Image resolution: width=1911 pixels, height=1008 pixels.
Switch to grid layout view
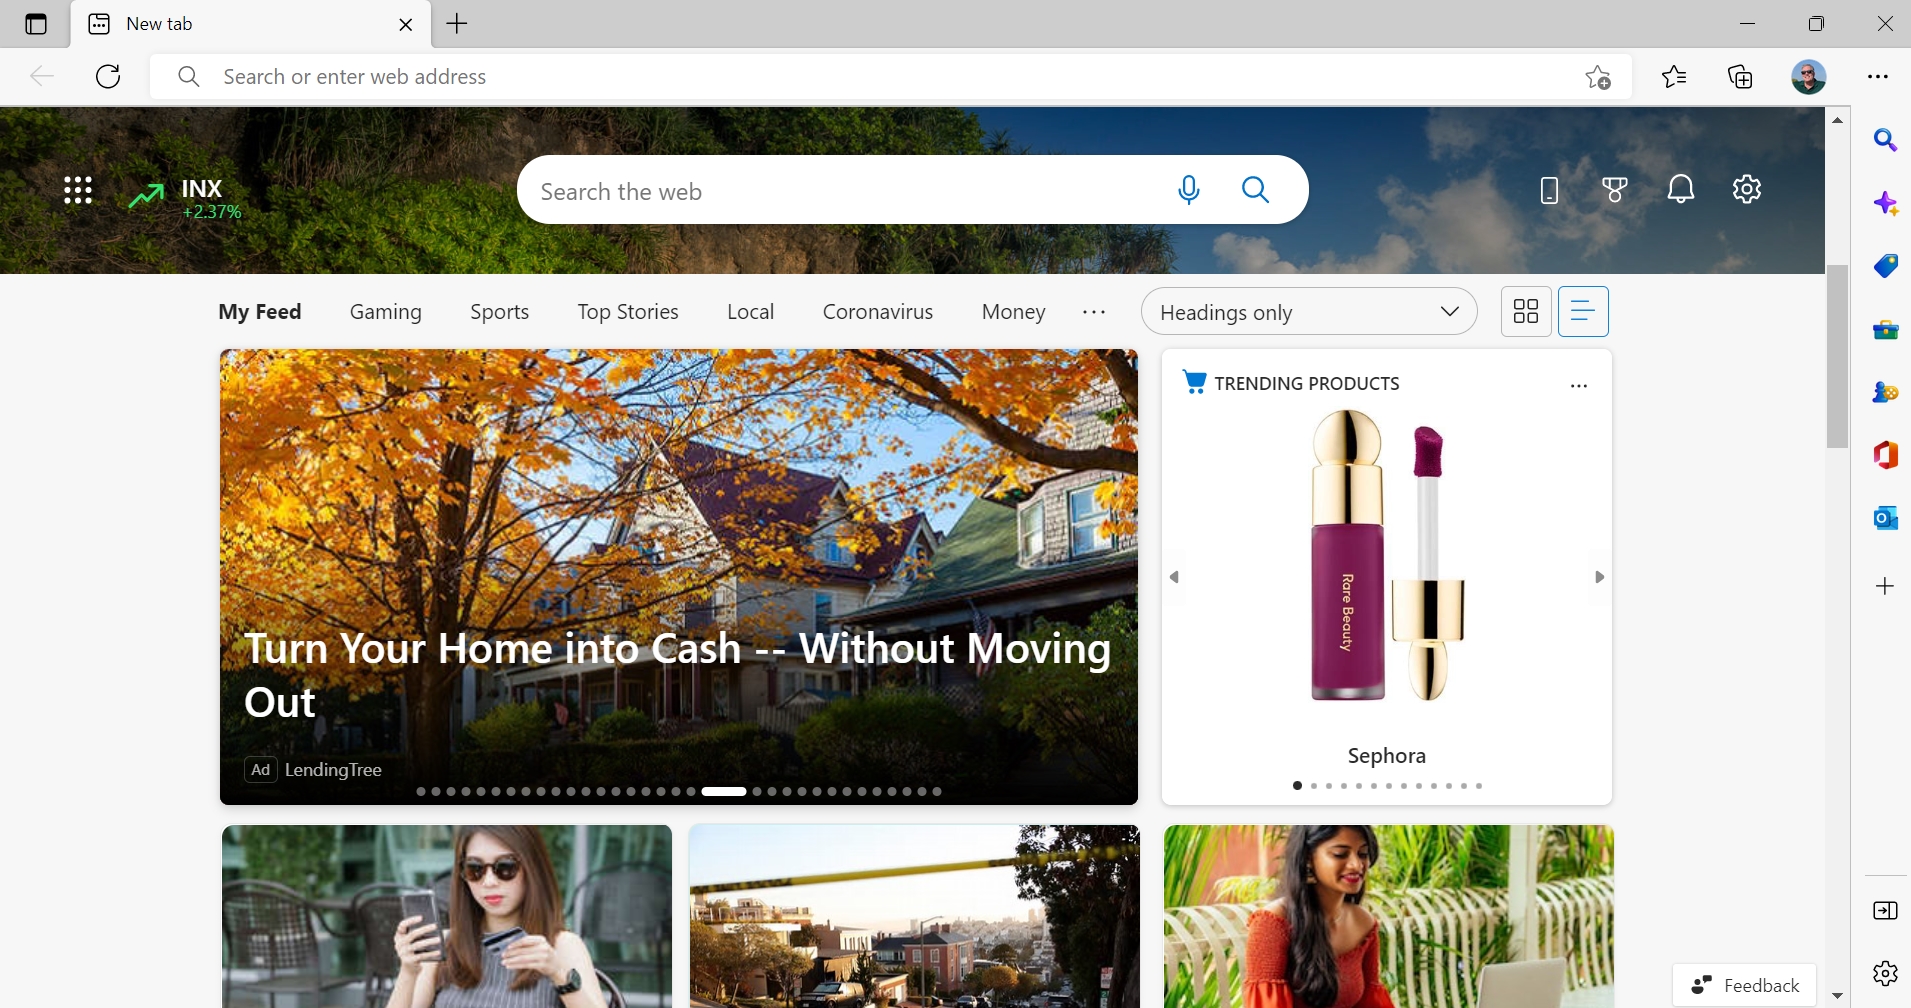point(1526,312)
